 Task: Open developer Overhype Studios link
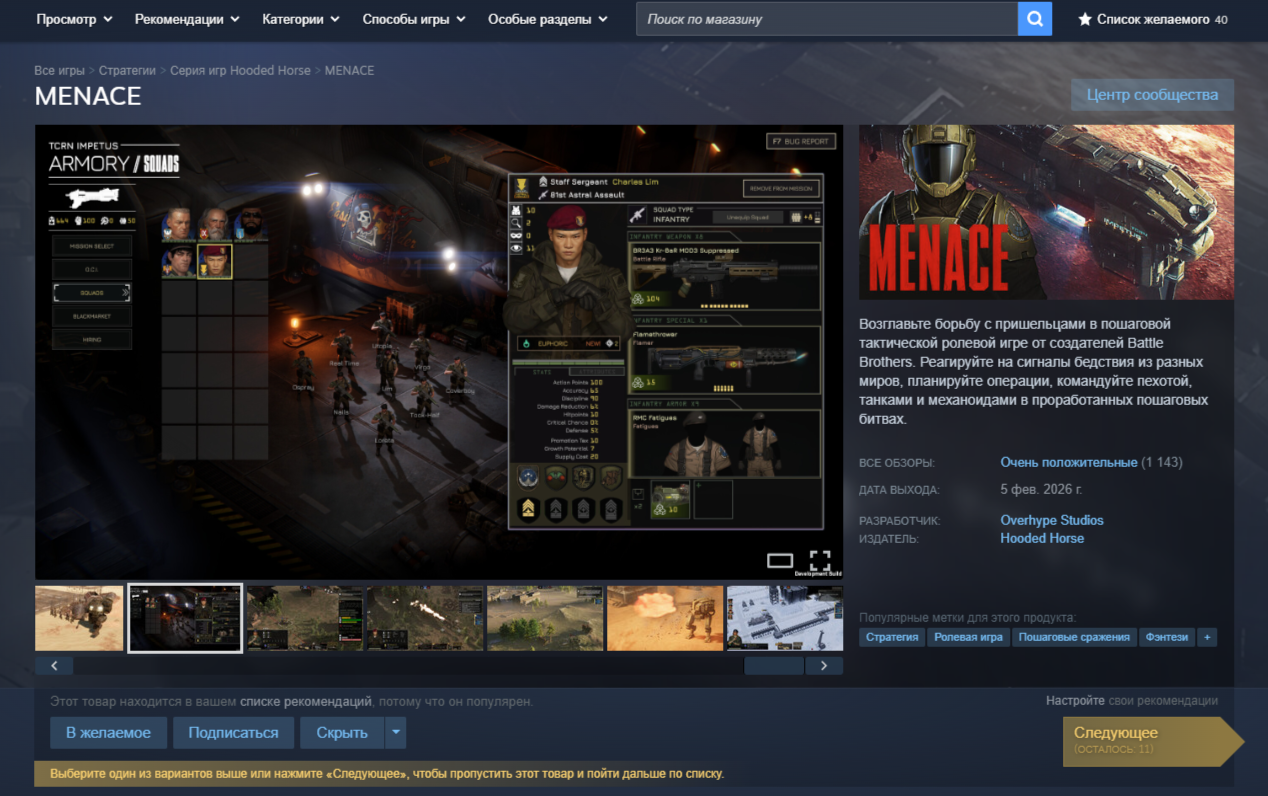pos(1052,521)
